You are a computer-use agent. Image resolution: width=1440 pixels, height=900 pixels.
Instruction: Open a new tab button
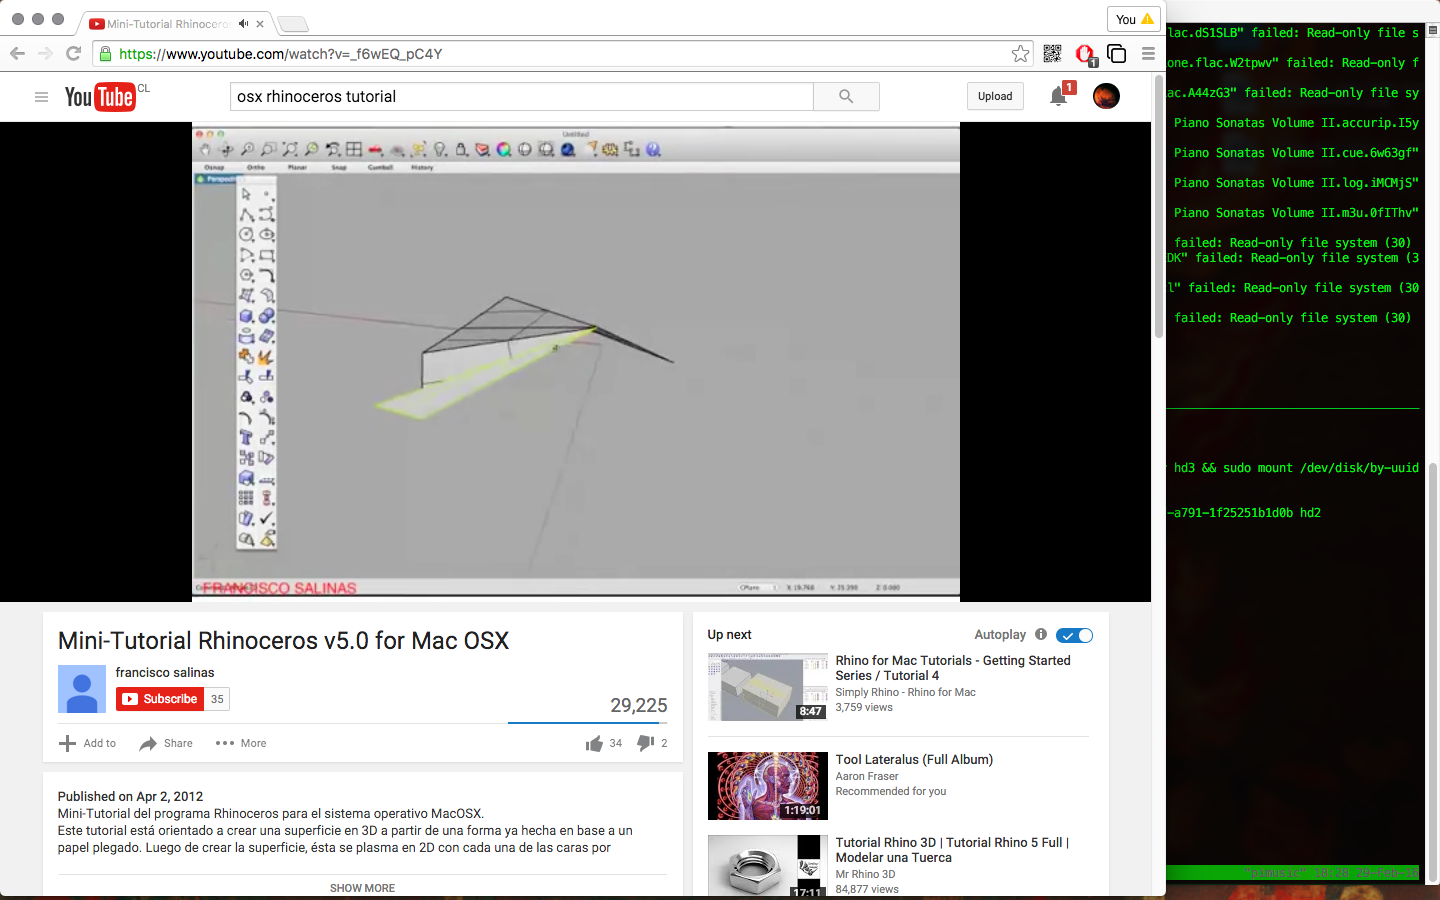(x=292, y=24)
